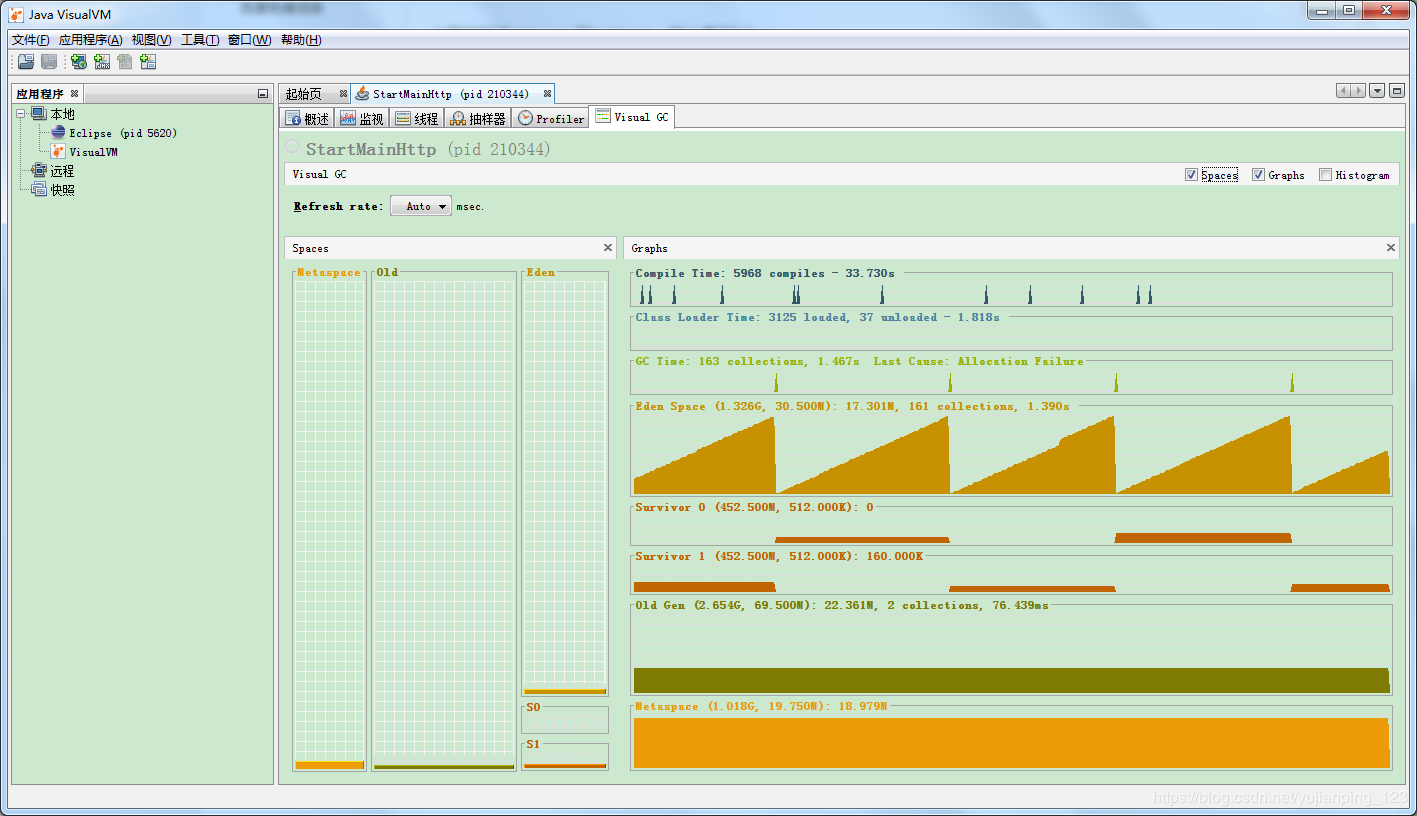The width and height of the screenshot is (1417, 816).
Task: Click the Add Remote Host toolbar icon
Action: (79, 62)
